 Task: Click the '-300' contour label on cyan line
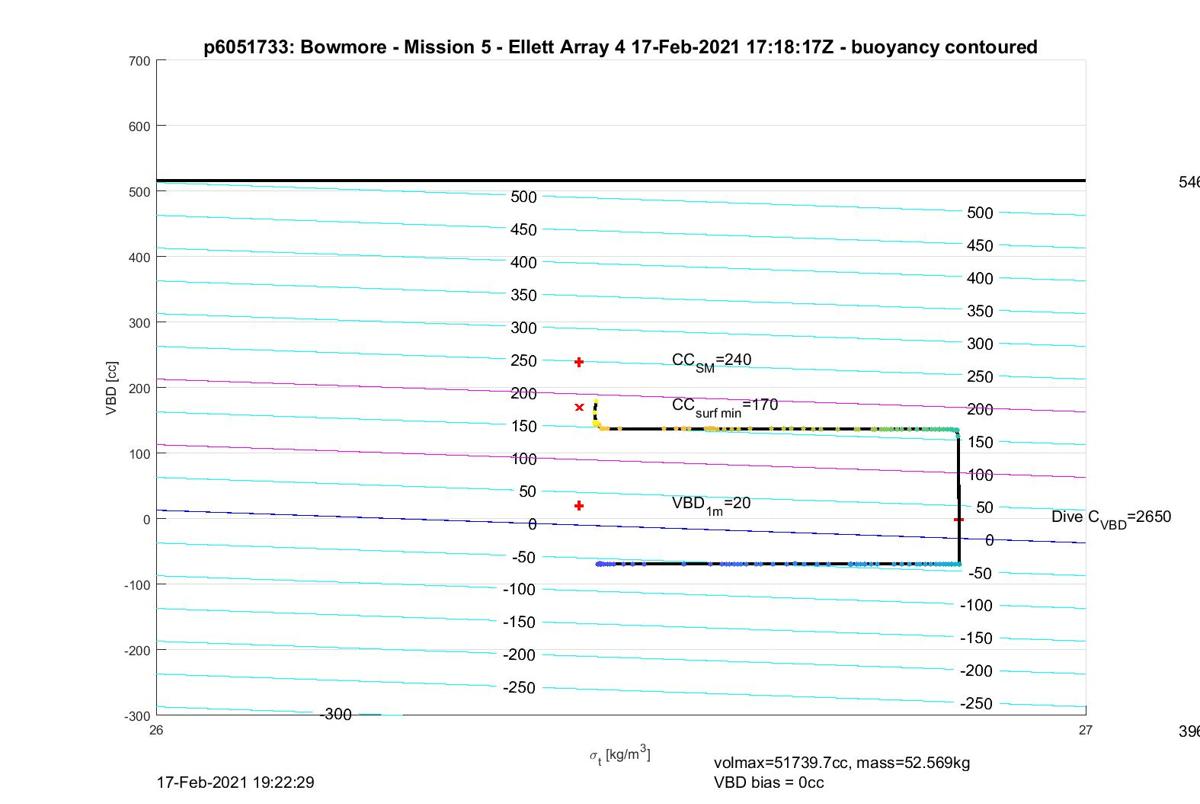pos(336,714)
